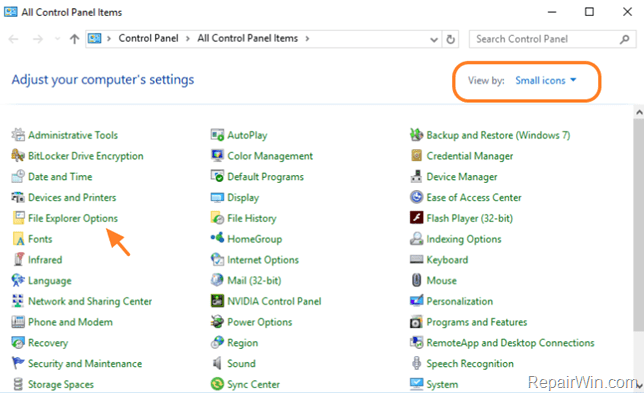Open the Phone and Modem icon

coord(18,322)
